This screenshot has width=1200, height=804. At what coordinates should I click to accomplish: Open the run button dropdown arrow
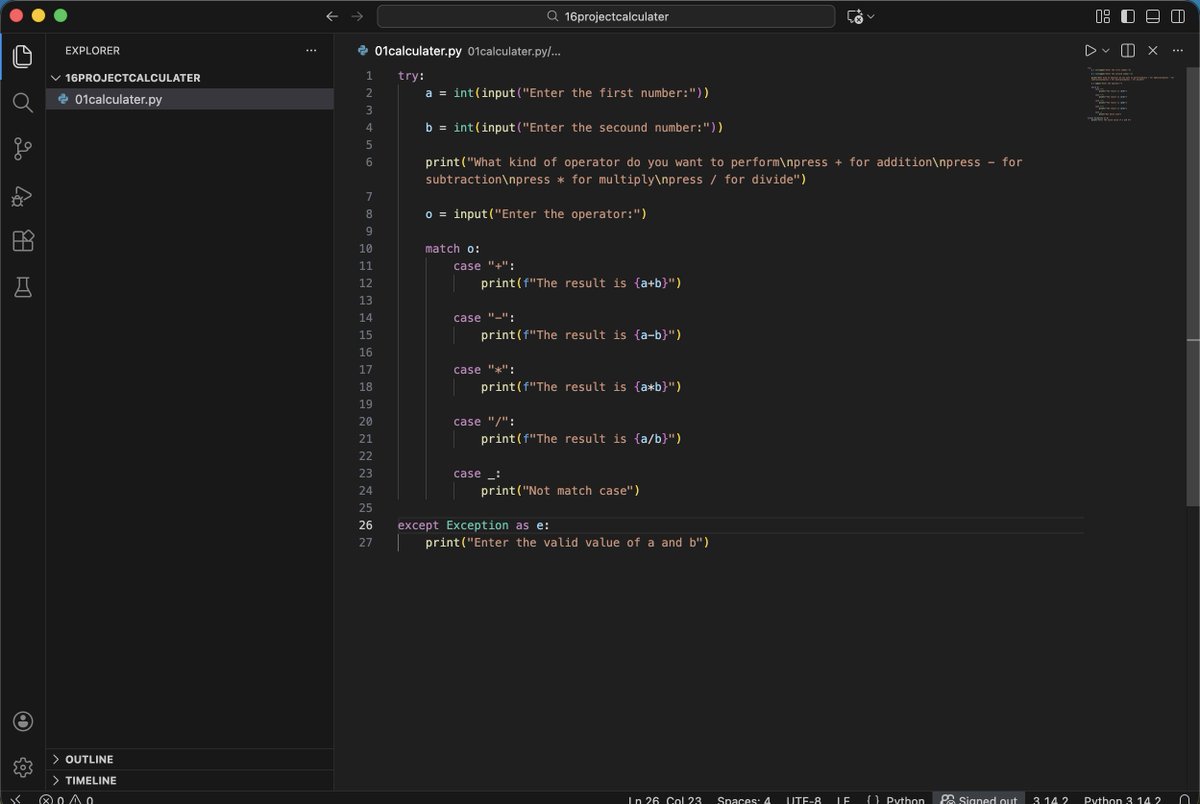(1105, 50)
